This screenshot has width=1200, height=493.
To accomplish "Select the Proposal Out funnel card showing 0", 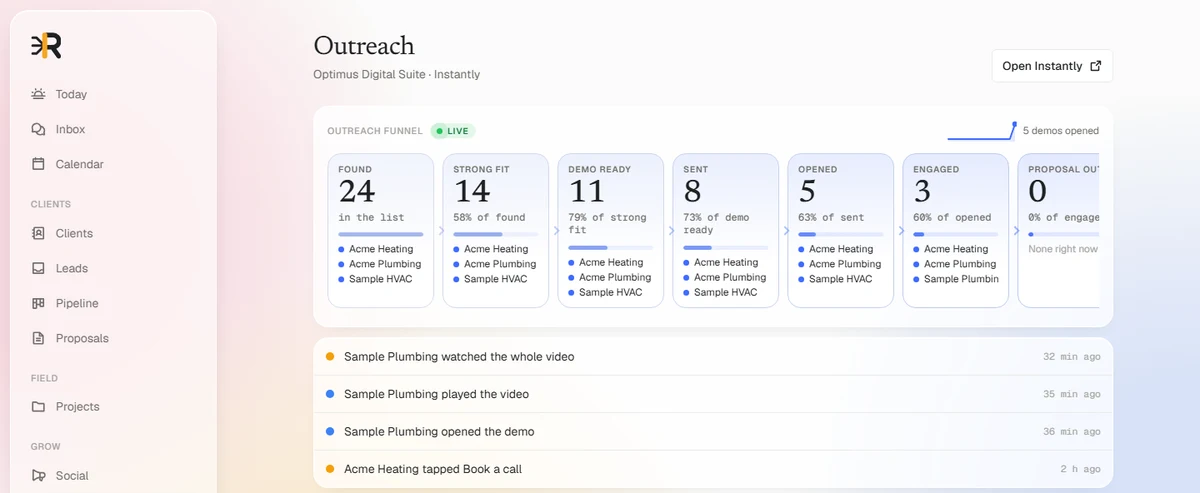I will (x=1059, y=230).
